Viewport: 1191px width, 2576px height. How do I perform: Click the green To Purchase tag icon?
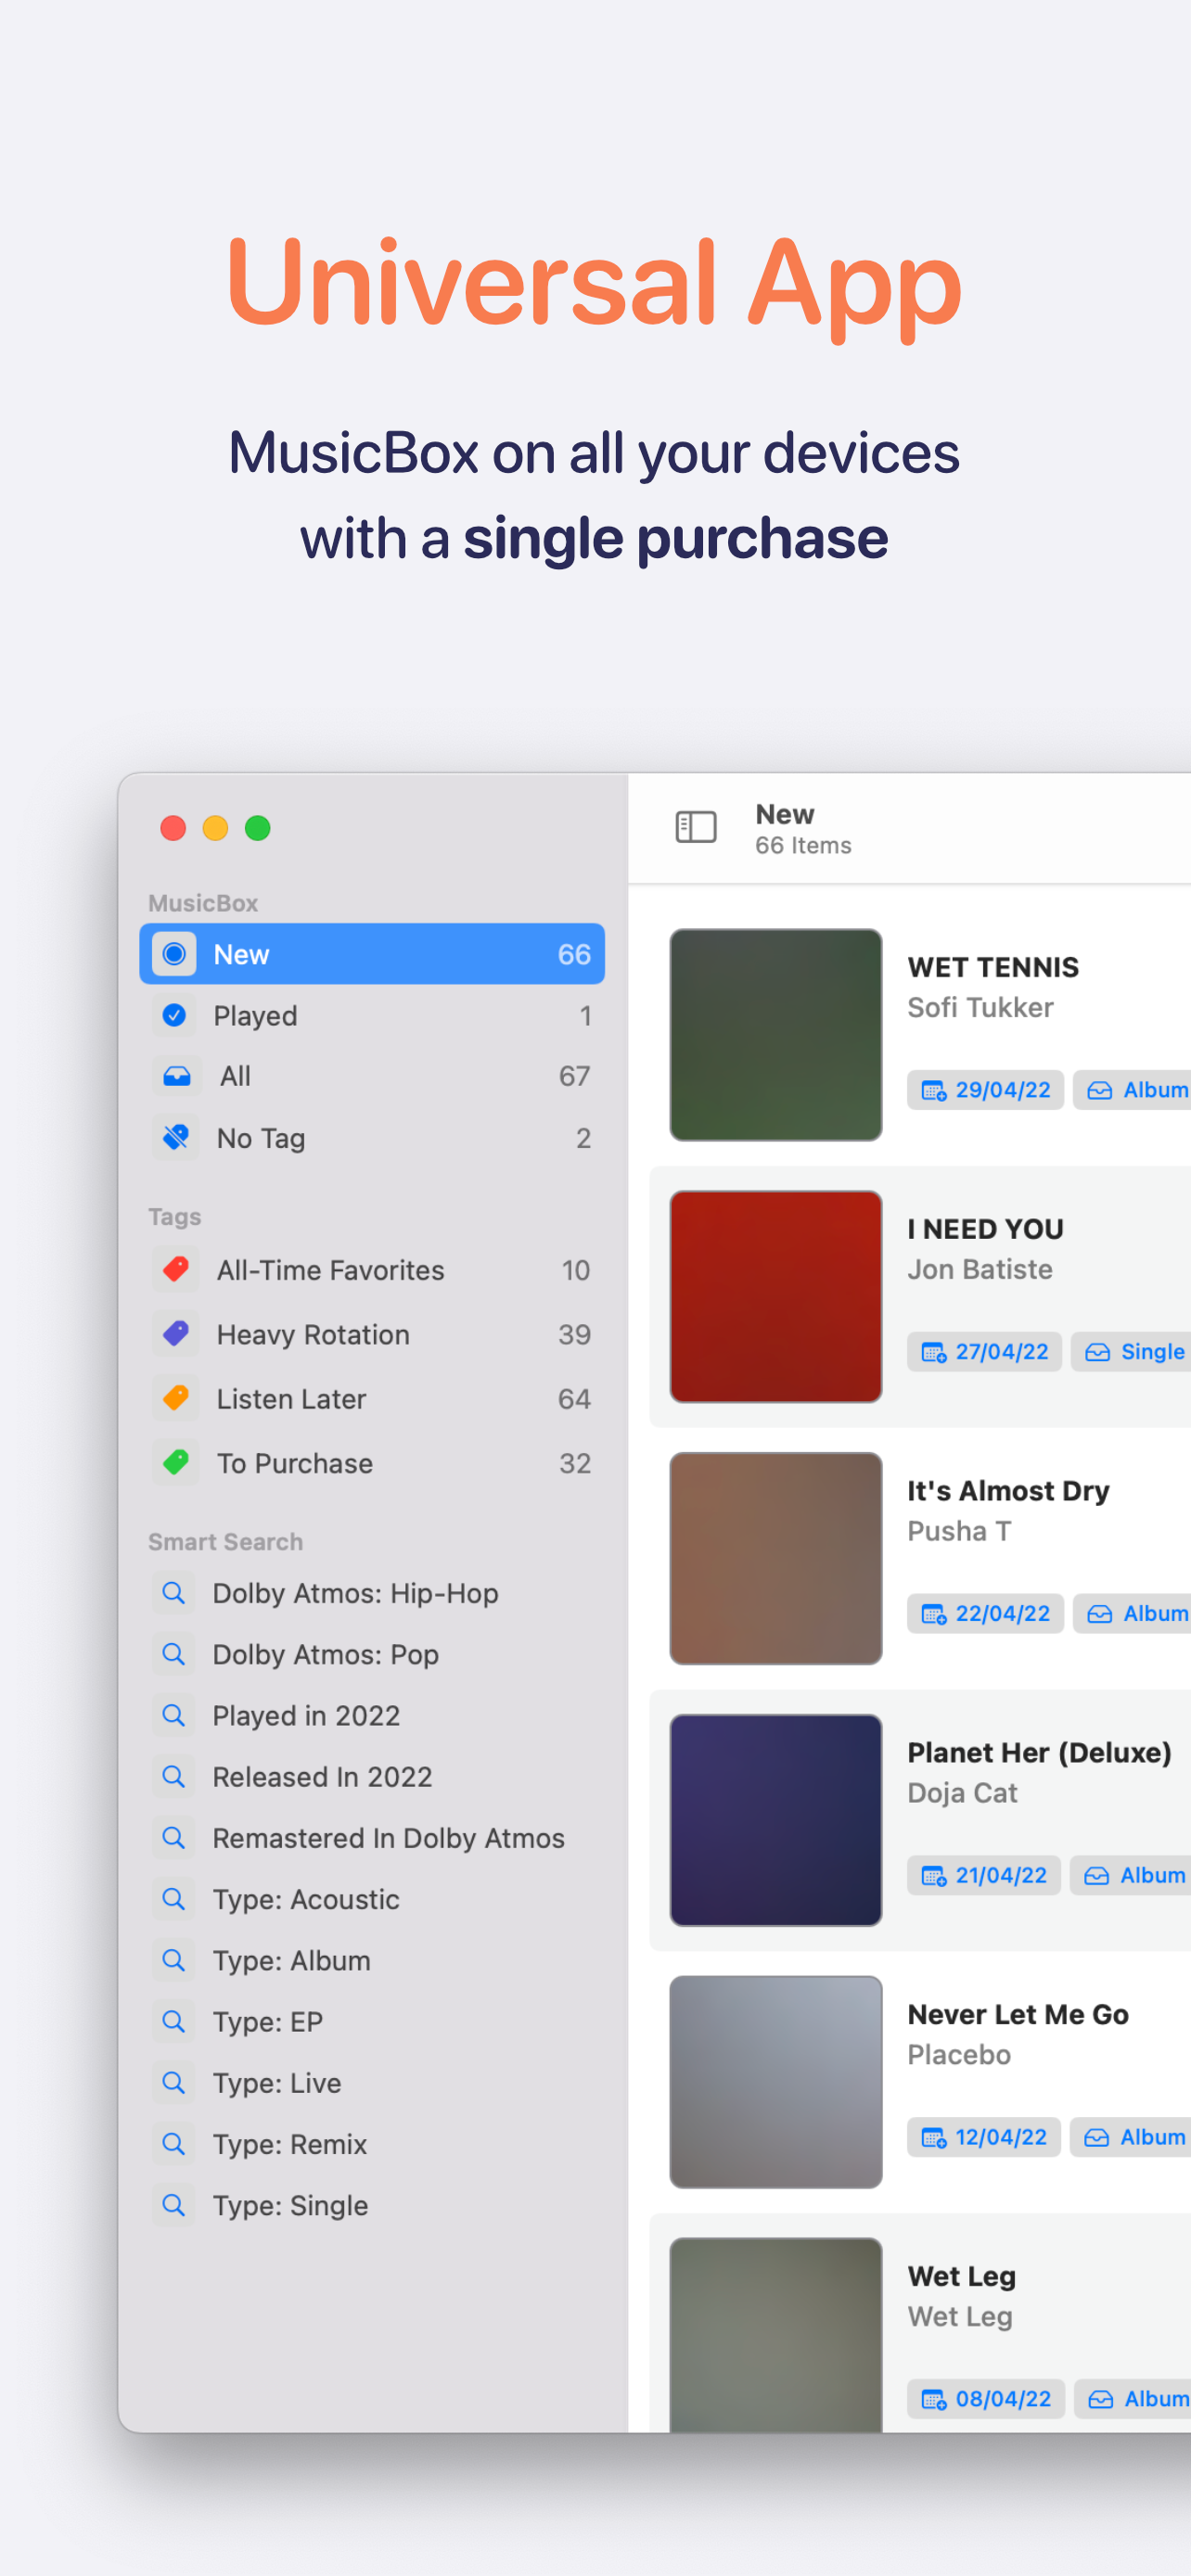click(176, 1462)
